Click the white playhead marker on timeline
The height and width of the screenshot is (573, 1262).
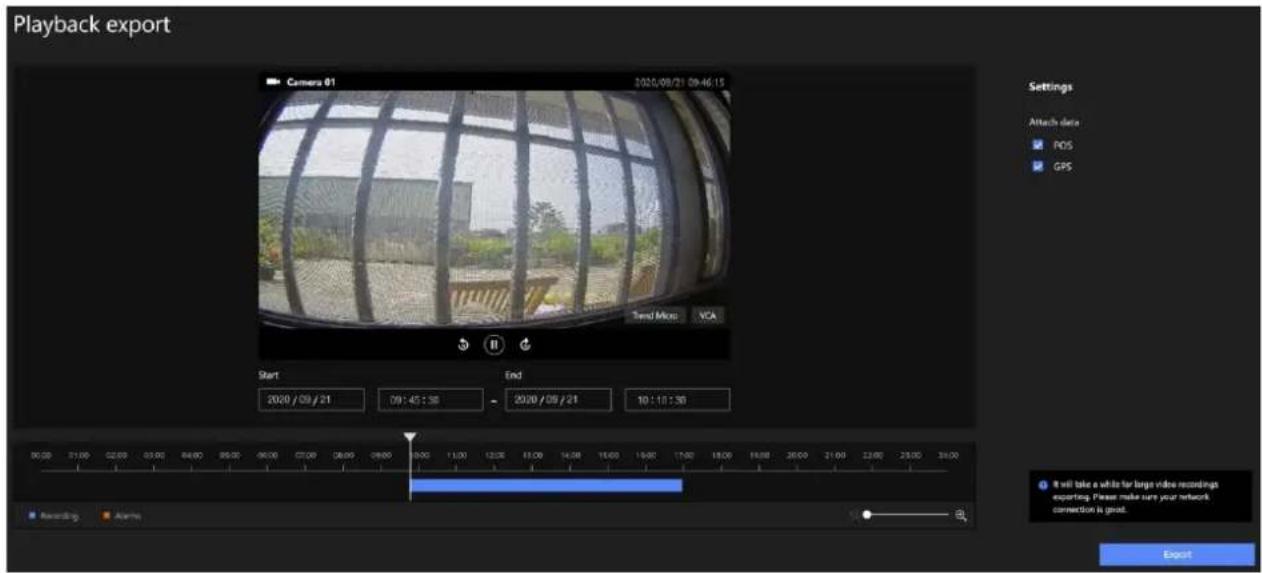tap(410, 437)
